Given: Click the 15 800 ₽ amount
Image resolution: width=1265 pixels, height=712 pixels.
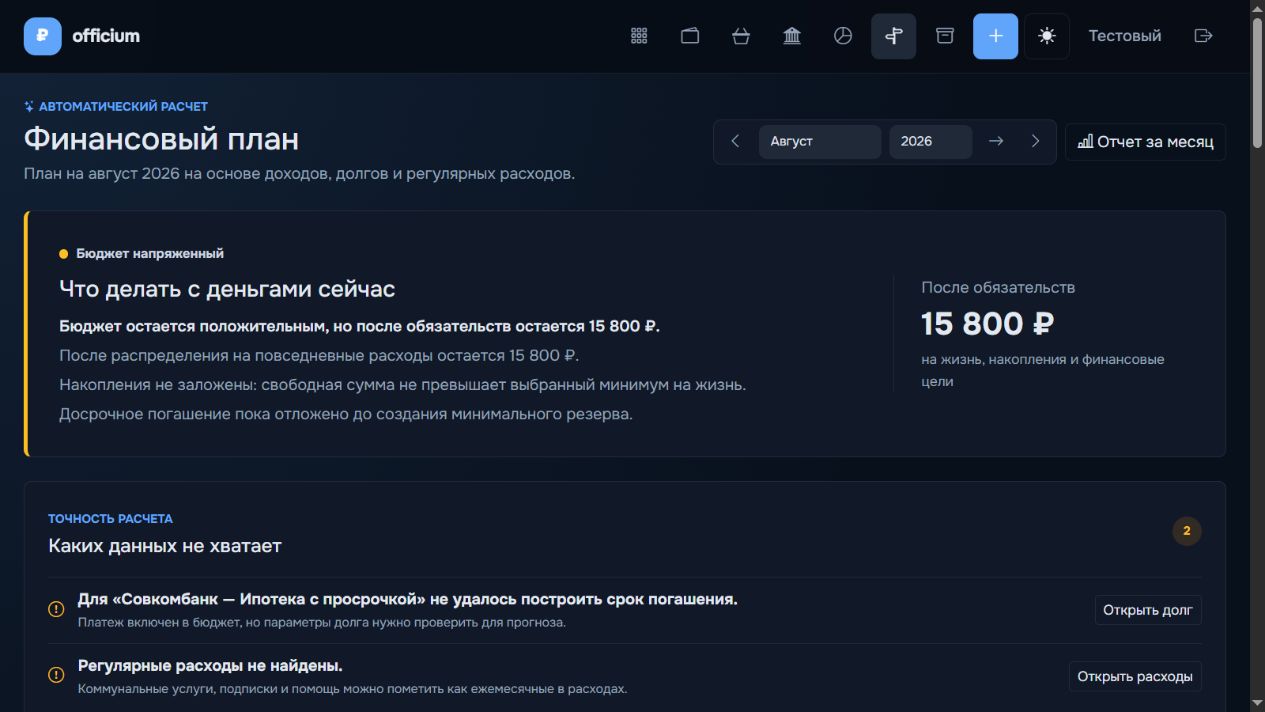Looking at the screenshot, I should (988, 324).
